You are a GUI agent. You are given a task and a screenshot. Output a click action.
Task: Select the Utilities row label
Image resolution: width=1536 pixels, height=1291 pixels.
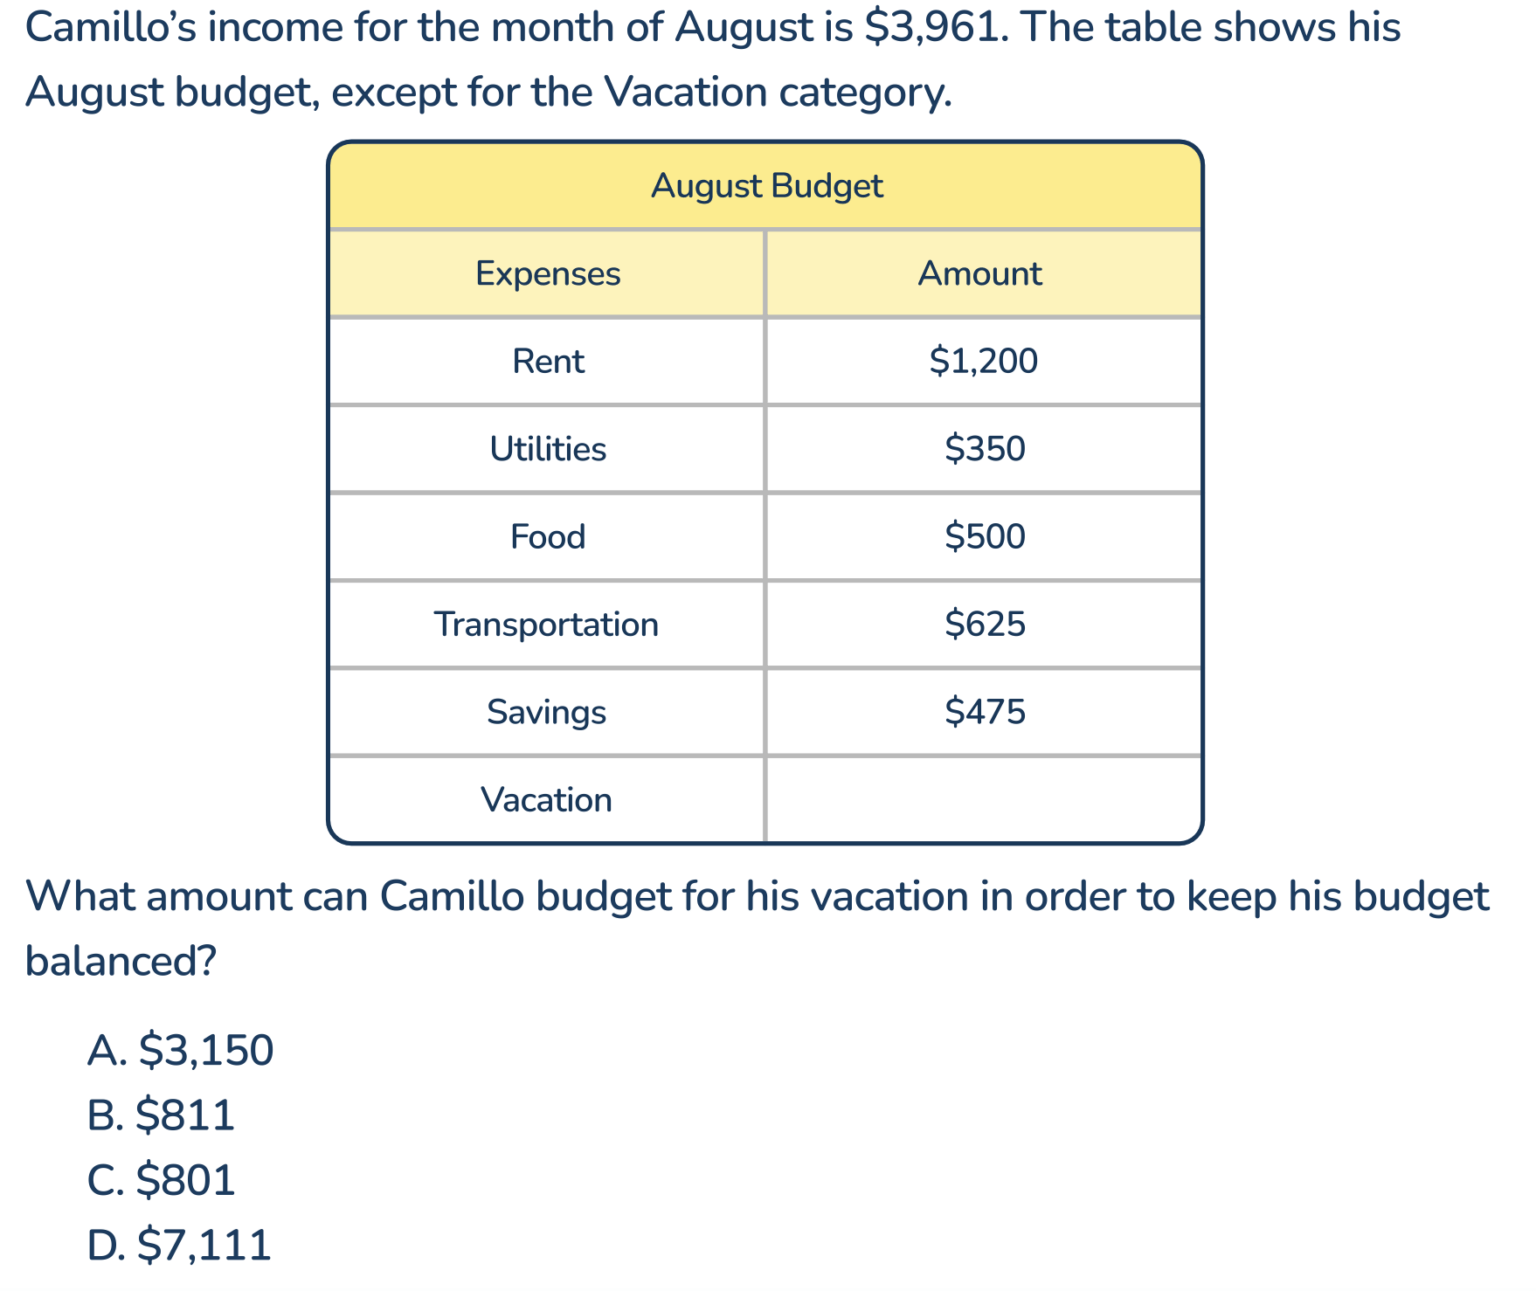coord(548,449)
